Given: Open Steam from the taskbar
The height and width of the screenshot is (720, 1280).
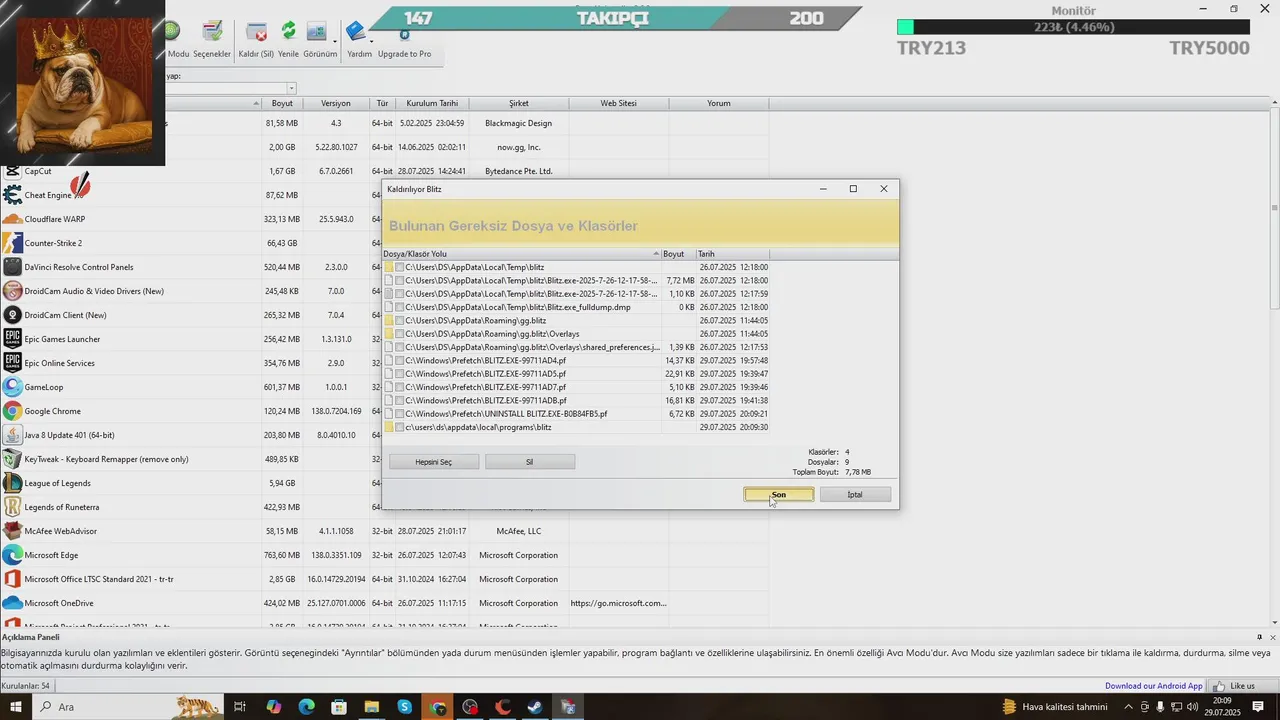Looking at the screenshot, I should pos(535,707).
